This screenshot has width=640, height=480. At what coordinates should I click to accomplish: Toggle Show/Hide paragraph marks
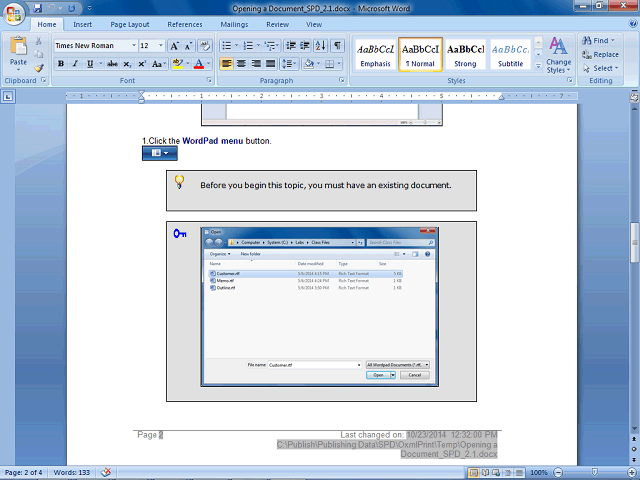(337, 46)
